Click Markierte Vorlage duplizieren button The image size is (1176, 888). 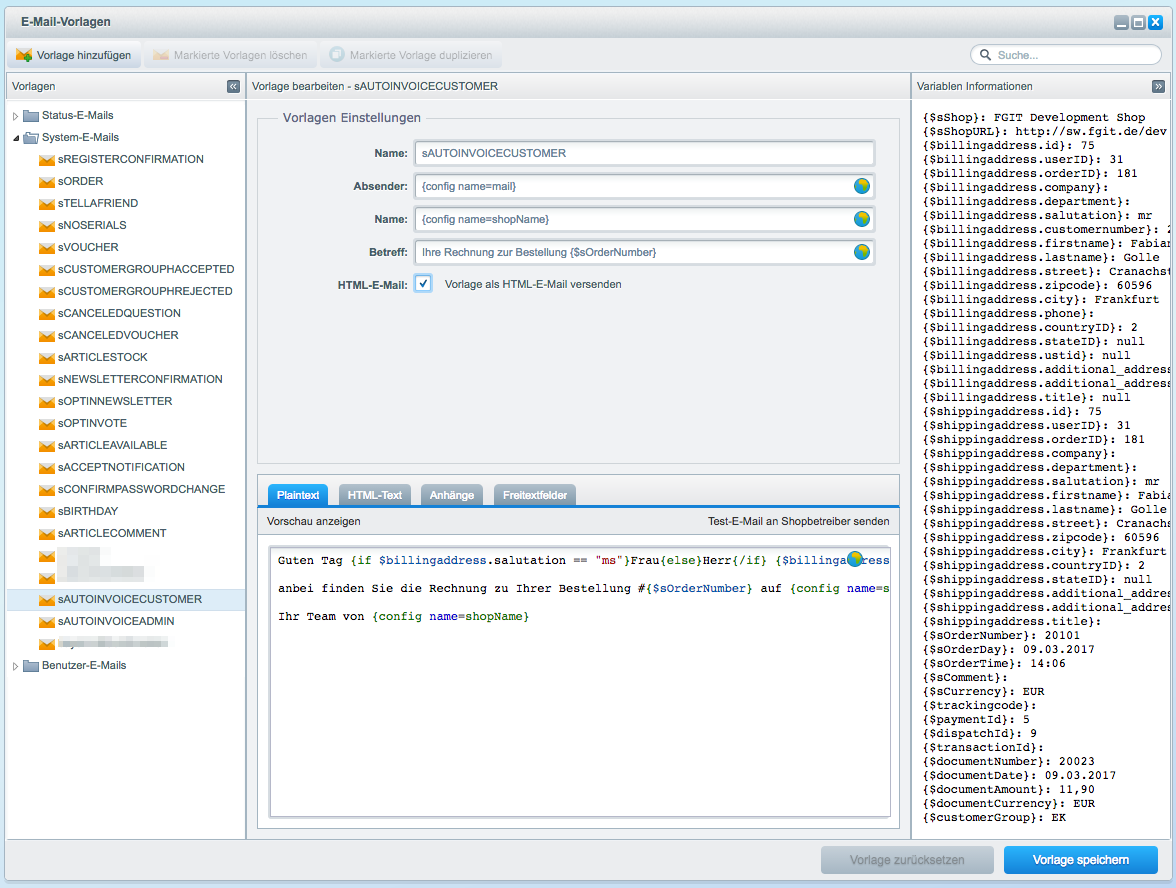412,55
